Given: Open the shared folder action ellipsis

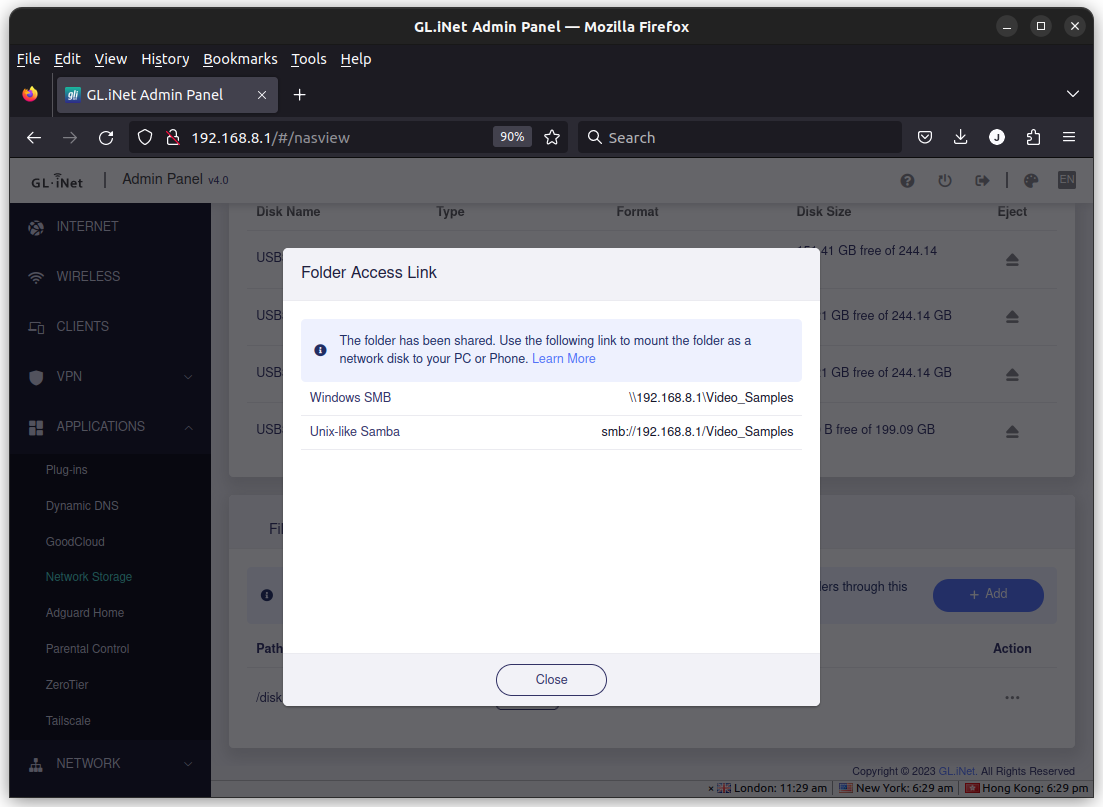Looking at the screenshot, I should [x=1012, y=697].
